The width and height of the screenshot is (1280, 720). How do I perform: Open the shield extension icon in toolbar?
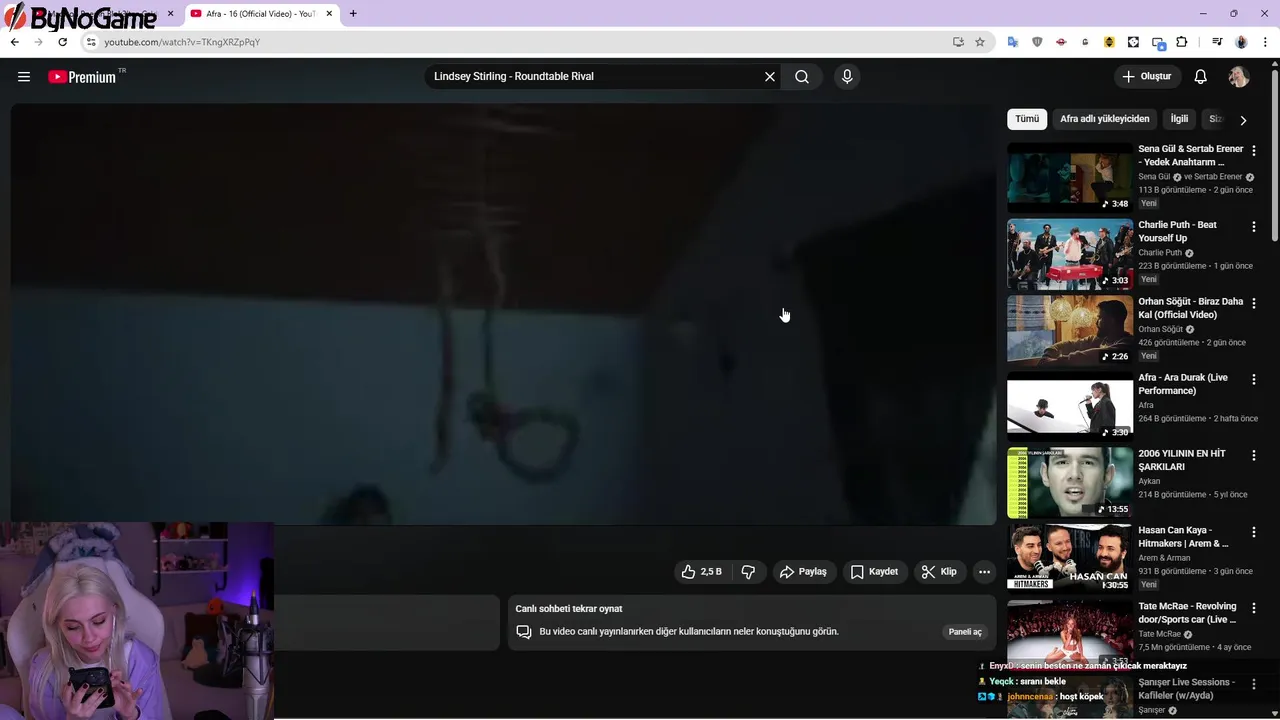pyautogui.click(x=1037, y=42)
